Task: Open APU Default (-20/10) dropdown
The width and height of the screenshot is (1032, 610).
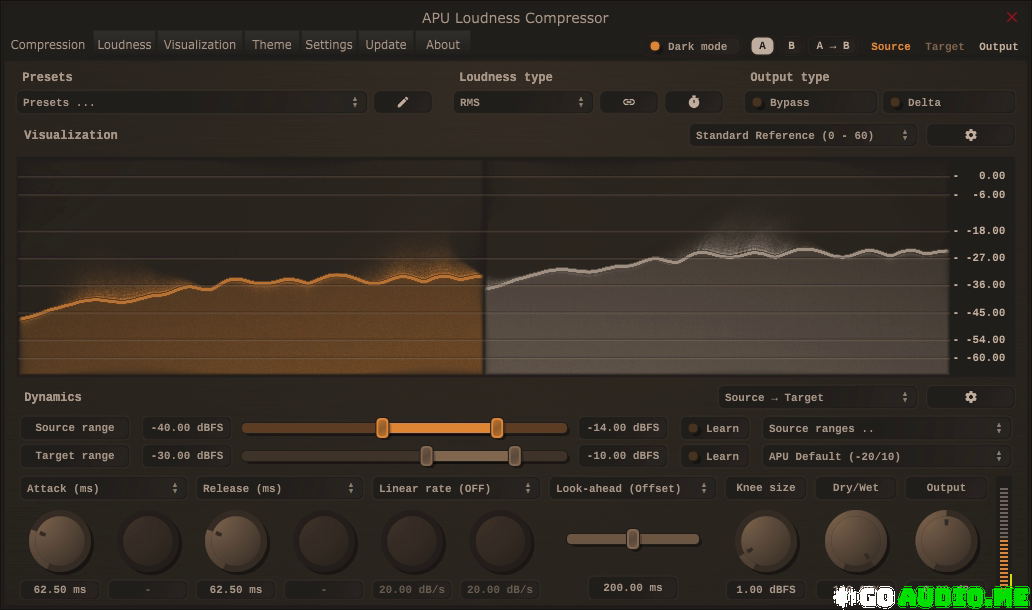Action: (888, 456)
